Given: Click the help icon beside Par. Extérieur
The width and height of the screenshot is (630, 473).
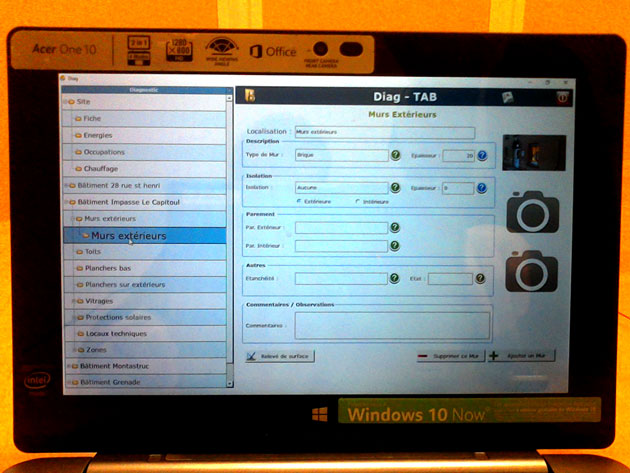Looking at the screenshot, I should [395, 227].
